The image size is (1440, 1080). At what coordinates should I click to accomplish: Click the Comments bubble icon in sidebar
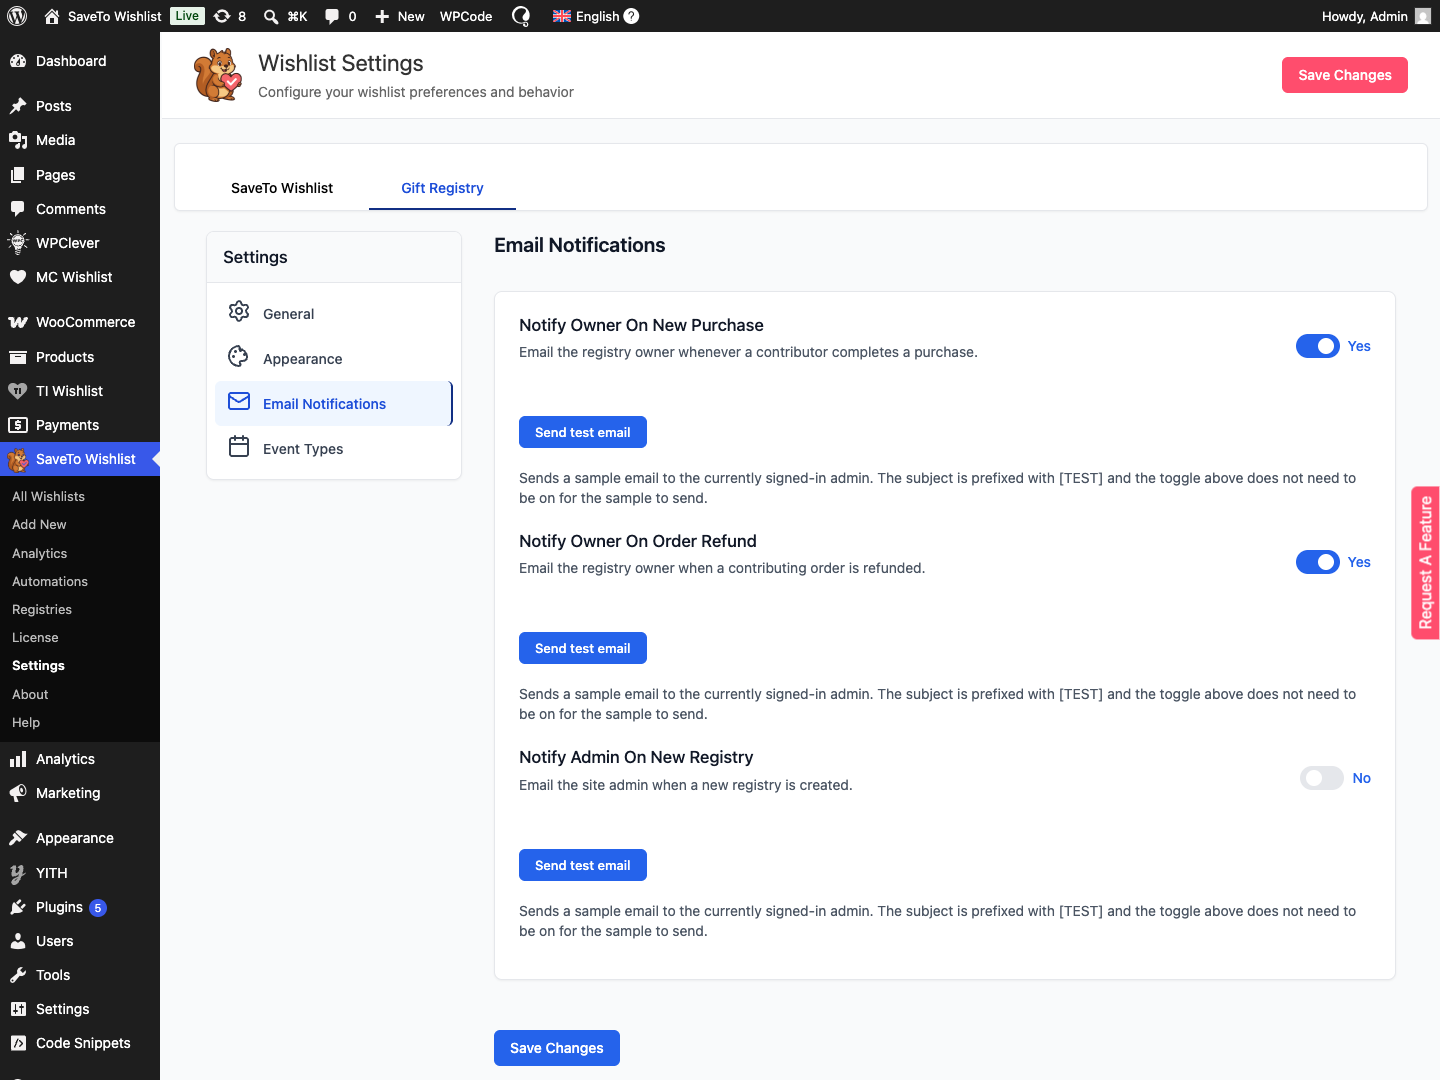click(18, 209)
